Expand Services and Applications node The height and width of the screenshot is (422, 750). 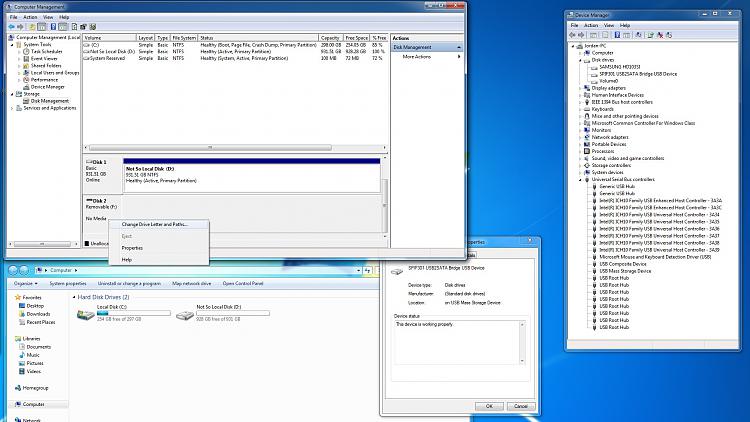pos(12,108)
